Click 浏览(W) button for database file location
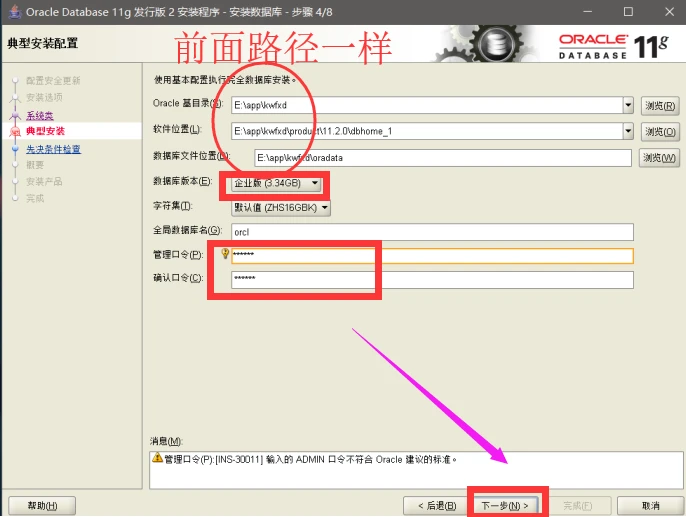Image resolution: width=686 pixels, height=517 pixels. [659, 158]
